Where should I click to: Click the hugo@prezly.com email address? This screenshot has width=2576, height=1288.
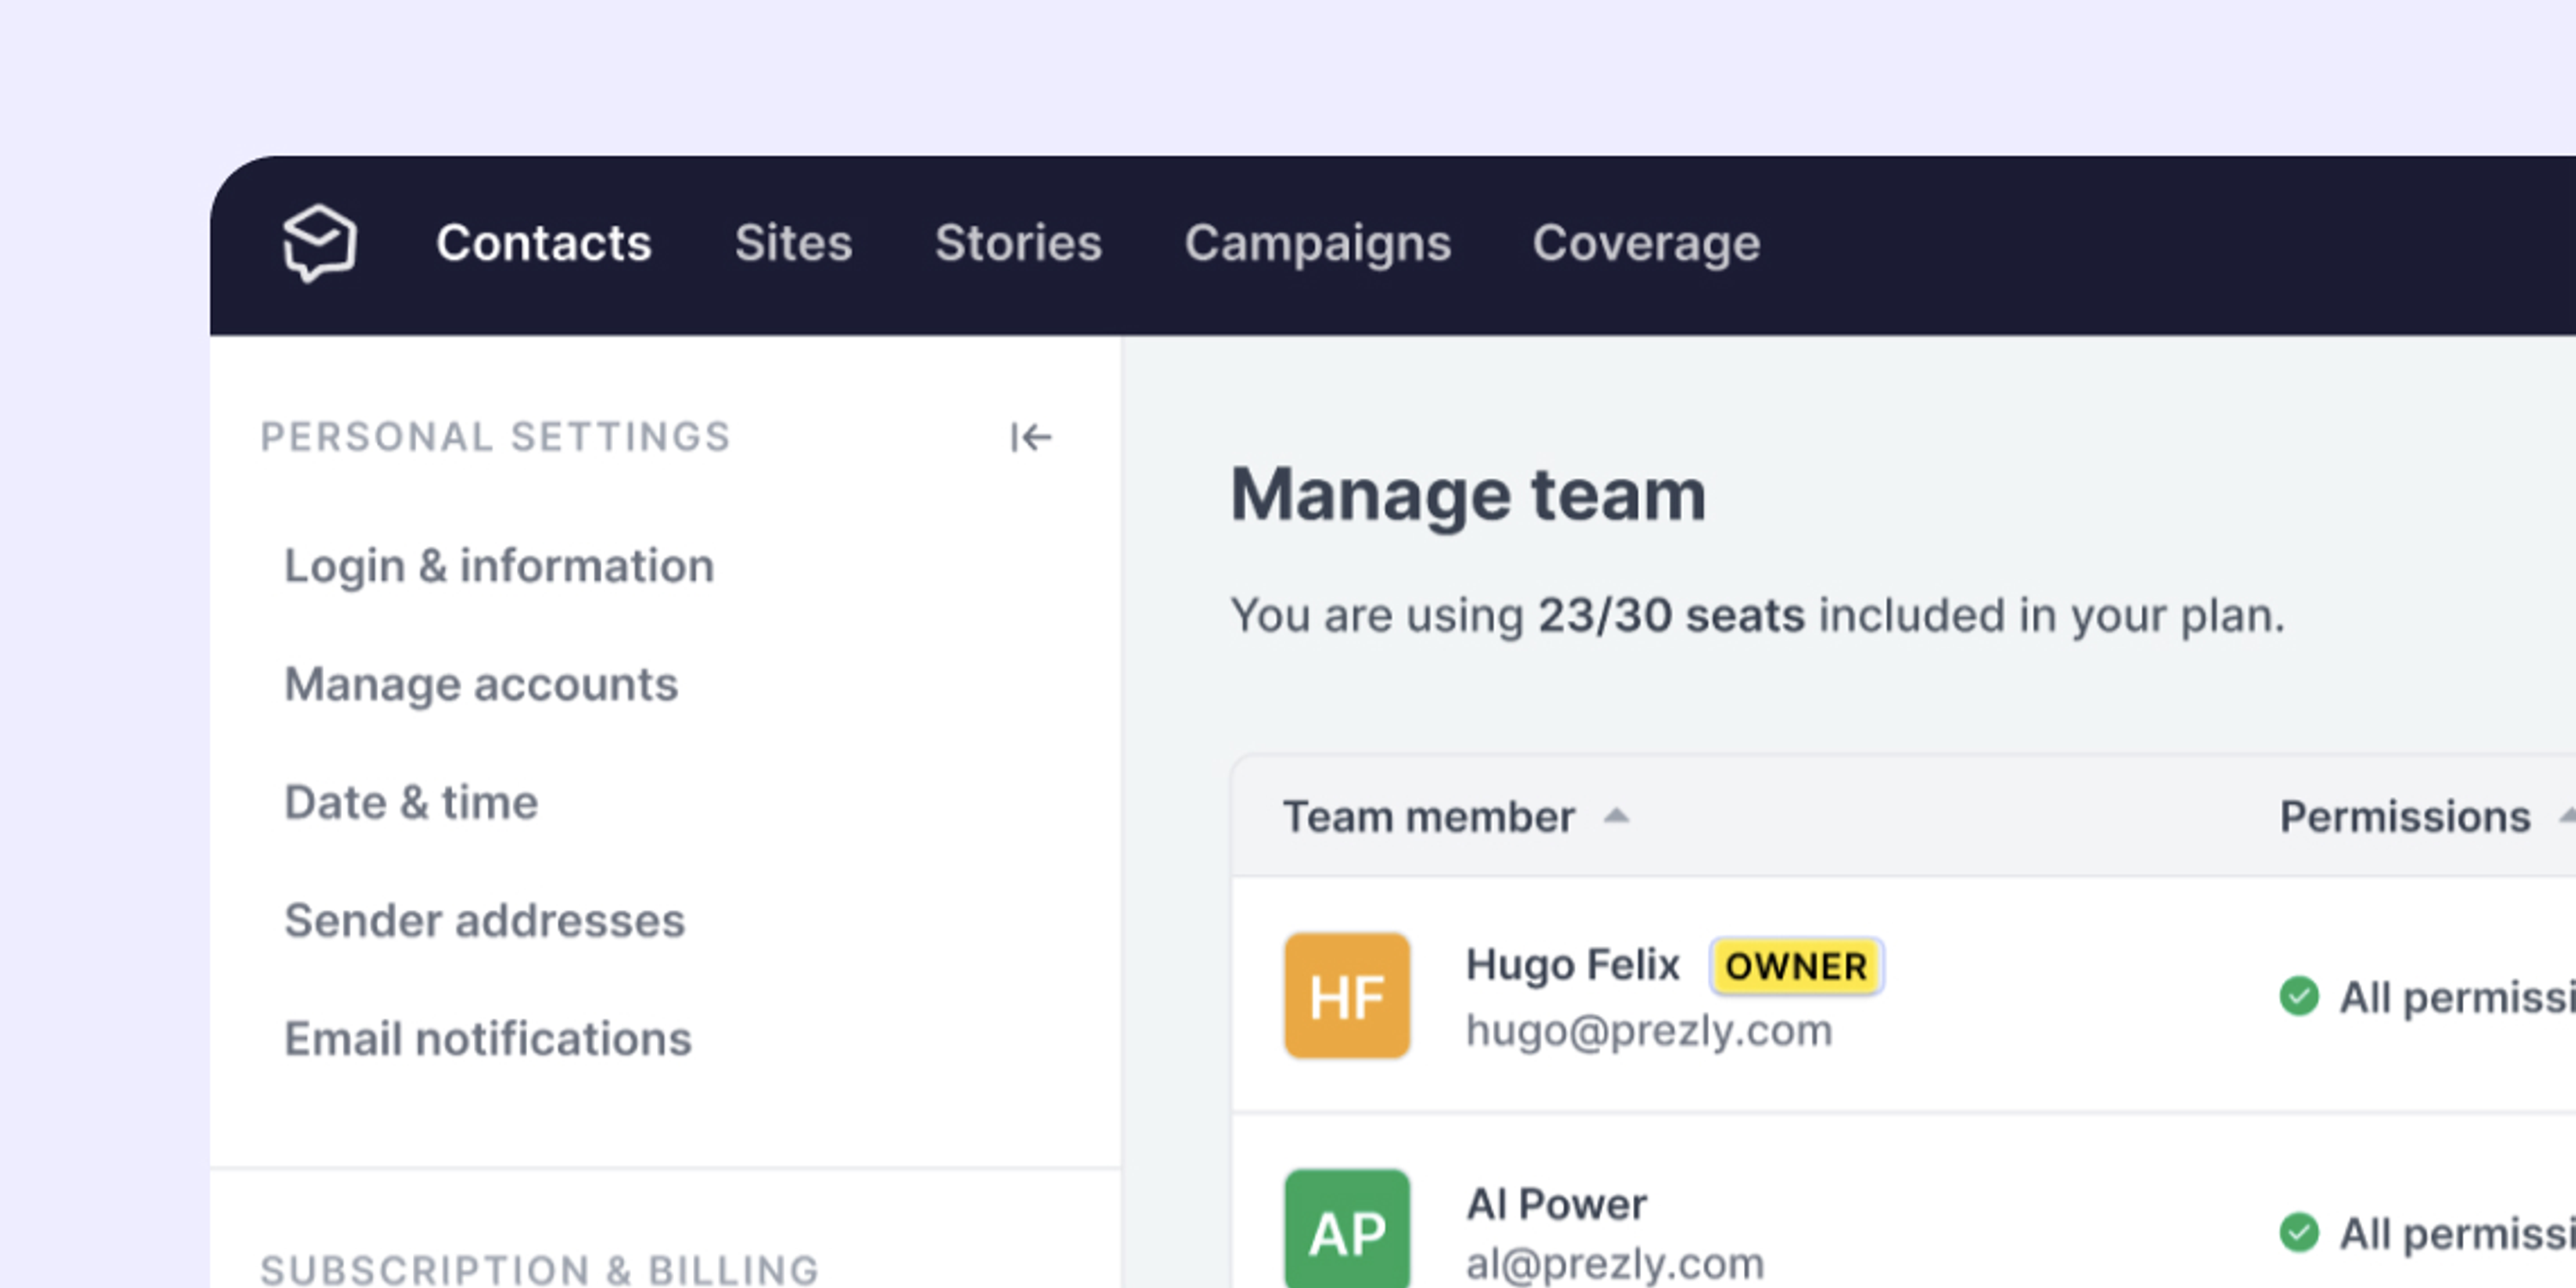1648,1030
